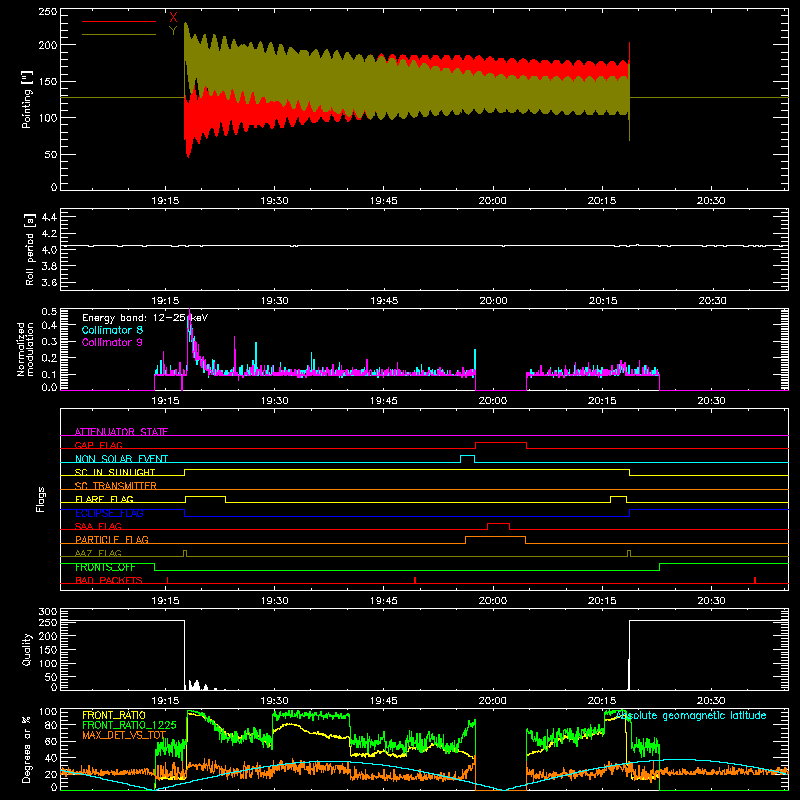The width and height of the screenshot is (800, 800).
Task: Click the 20:15 tick label under the modulation plot
Action: tap(602, 401)
